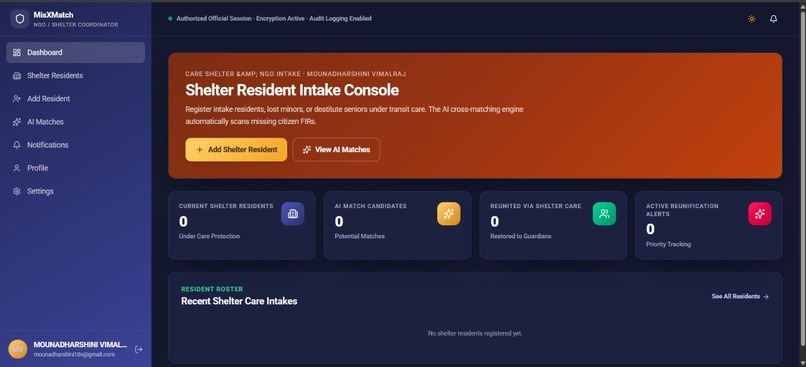Click the Notifications bell icon in sidebar

pos(16,145)
